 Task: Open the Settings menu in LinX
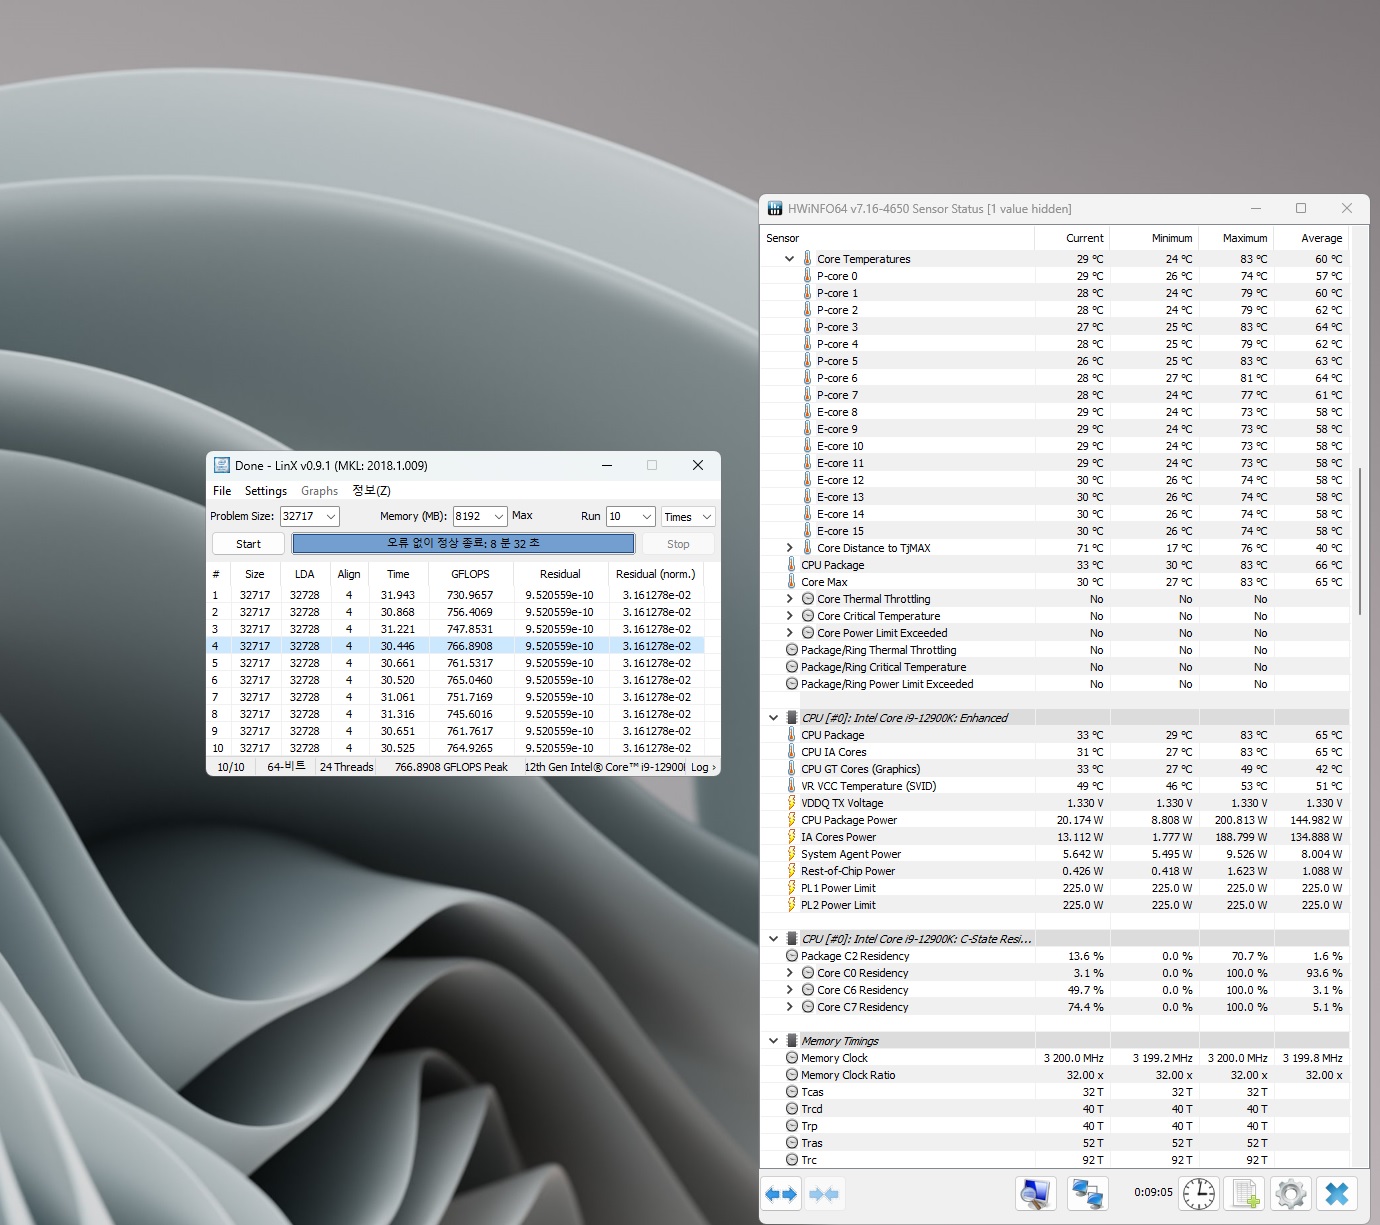point(266,491)
